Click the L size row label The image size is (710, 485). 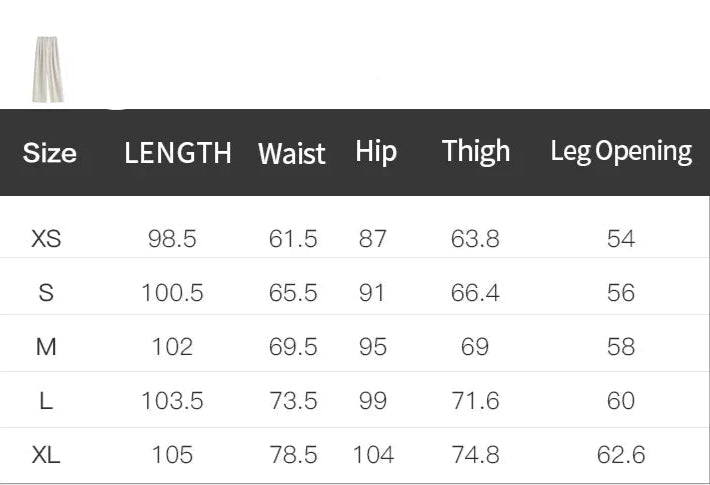click(x=46, y=401)
